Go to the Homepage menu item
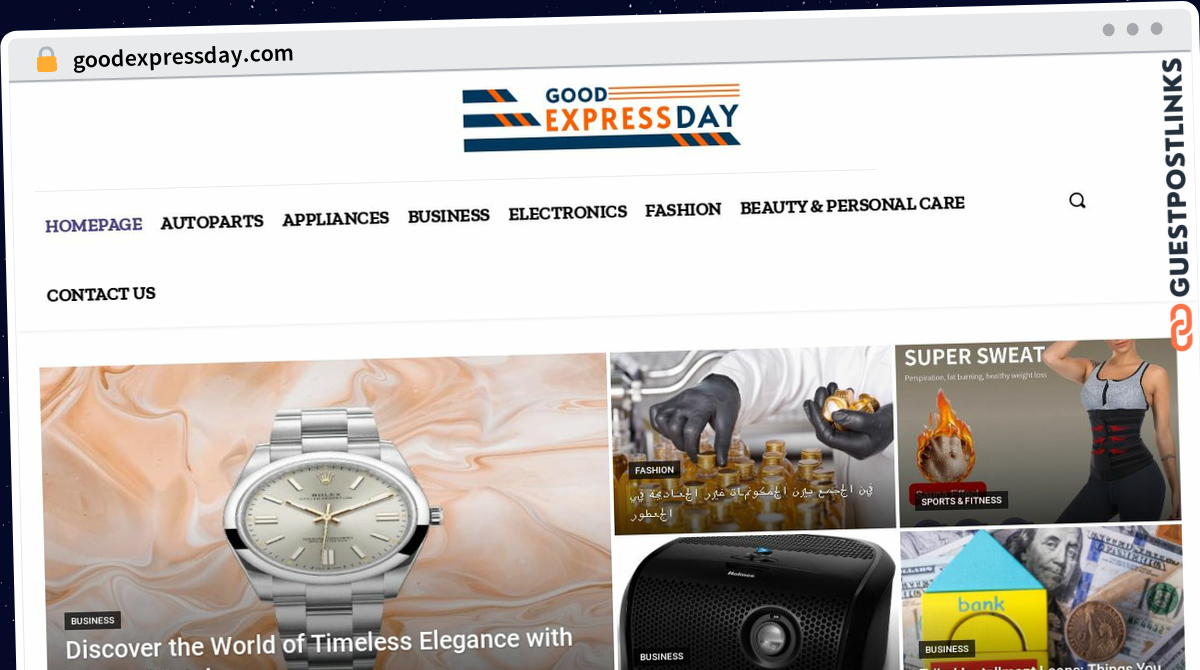 click(94, 225)
